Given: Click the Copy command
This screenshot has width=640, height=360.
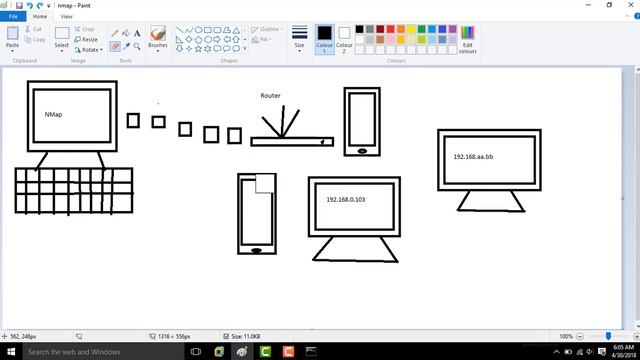Looking at the screenshot, I should pos(35,40).
